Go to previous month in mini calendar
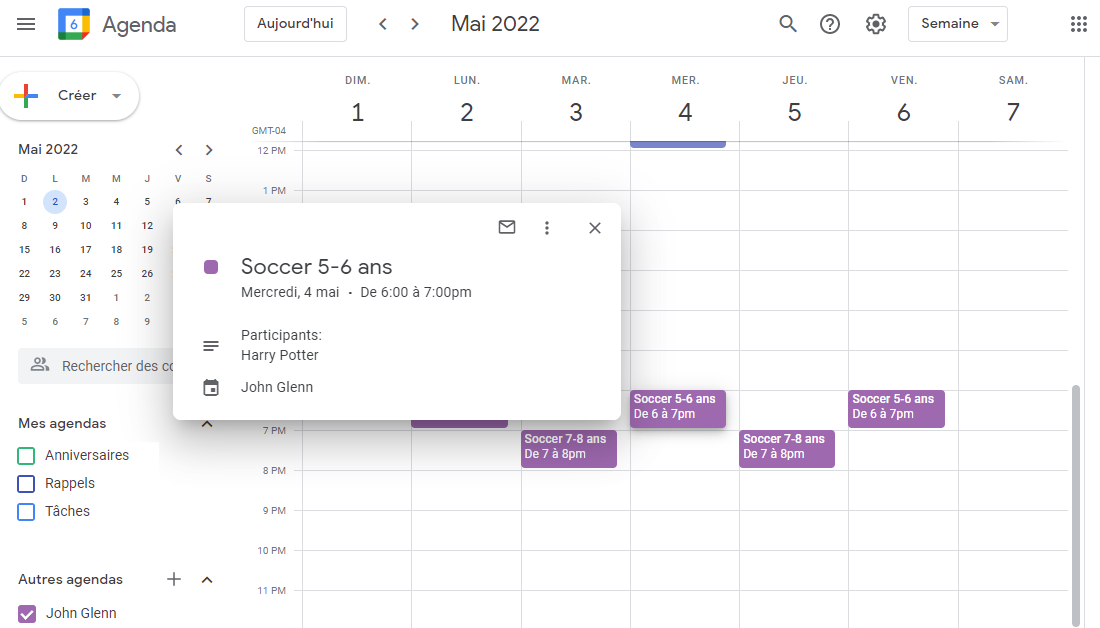This screenshot has width=1100, height=628. point(179,149)
